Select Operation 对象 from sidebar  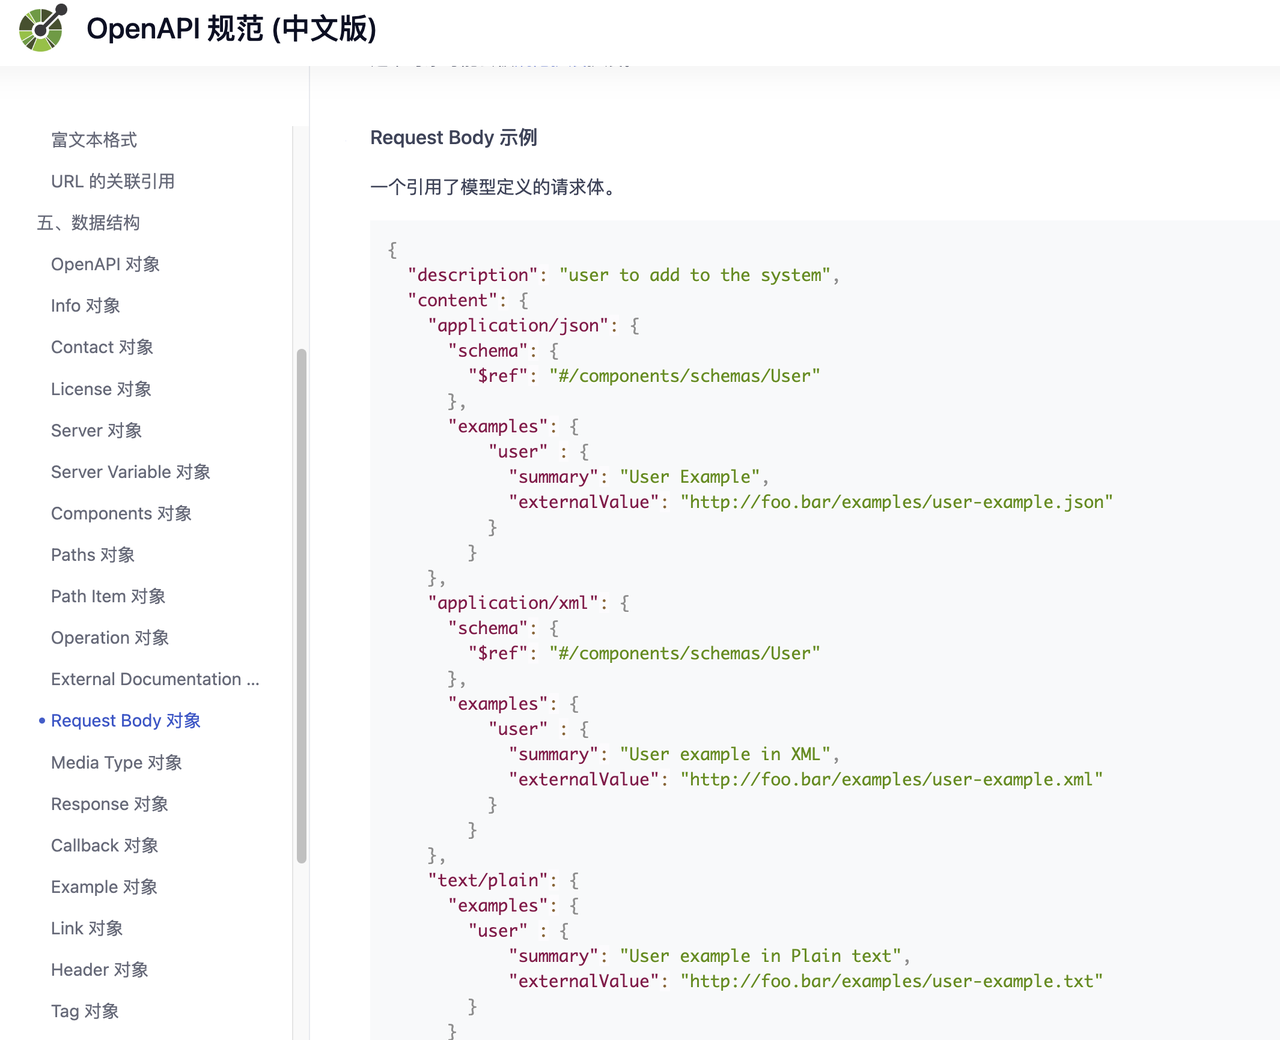coord(109,637)
